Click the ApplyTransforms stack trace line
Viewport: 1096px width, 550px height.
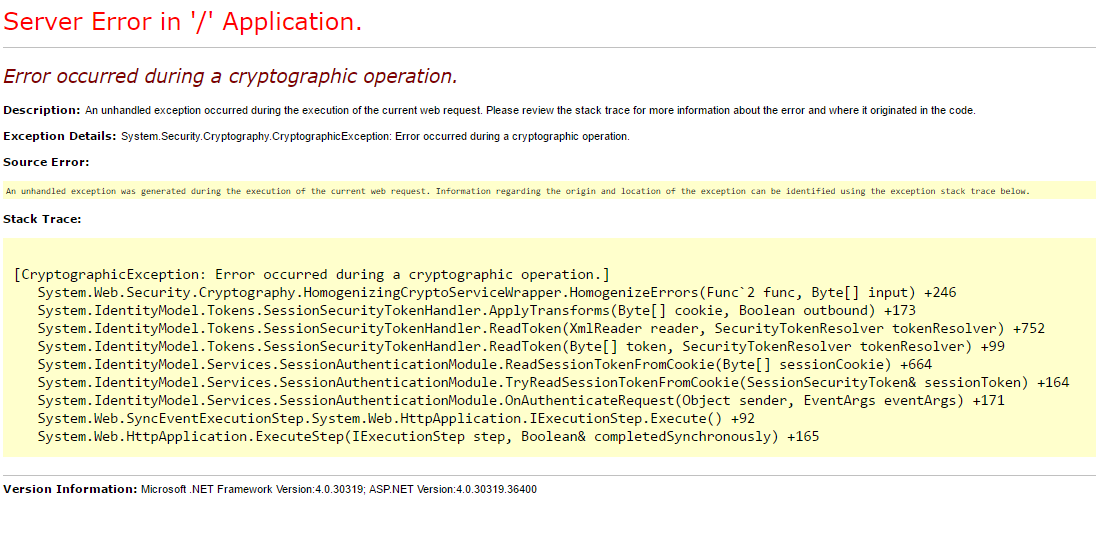click(476, 311)
